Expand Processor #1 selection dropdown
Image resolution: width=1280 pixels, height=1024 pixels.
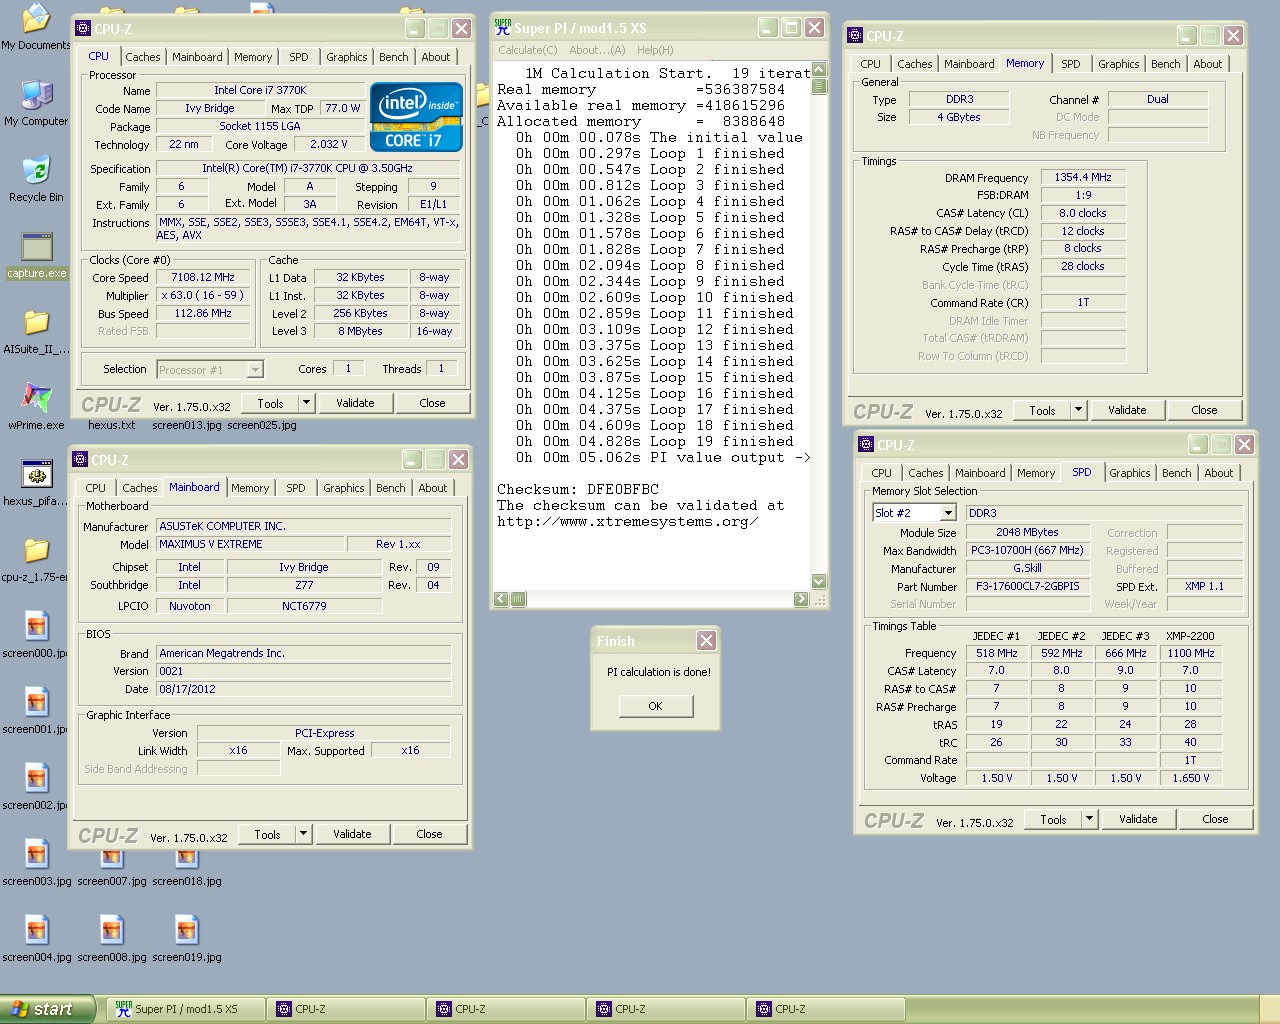[x=254, y=370]
